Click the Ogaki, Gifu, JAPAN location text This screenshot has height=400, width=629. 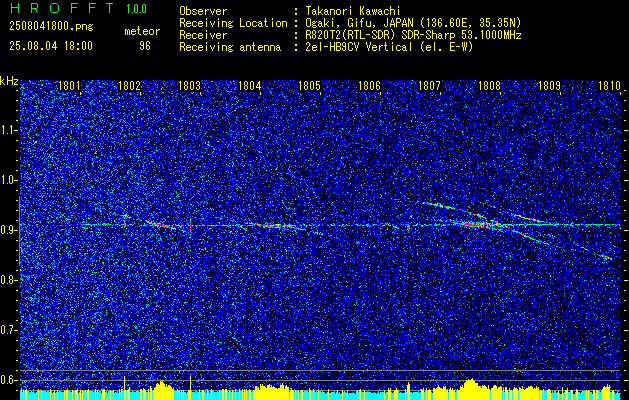click(411, 23)
